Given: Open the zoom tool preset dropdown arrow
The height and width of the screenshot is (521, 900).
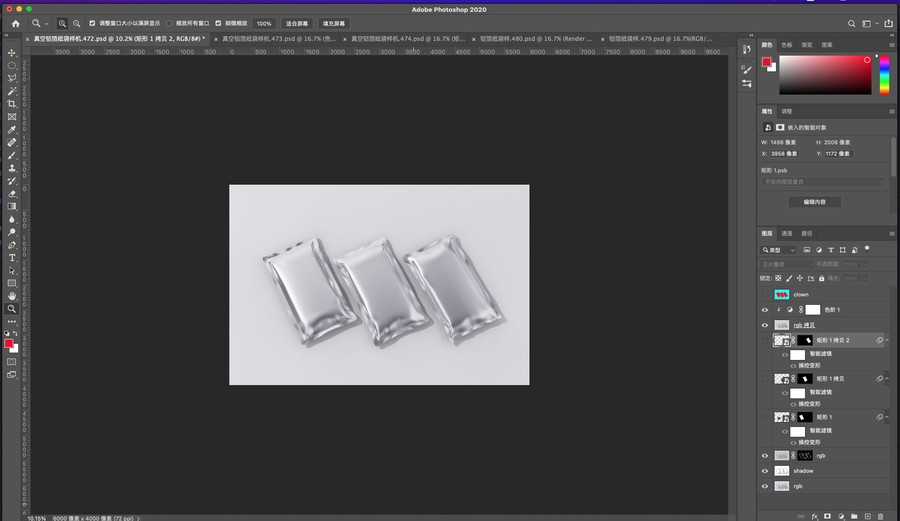Looking at the screenshot, I should 46,24.
